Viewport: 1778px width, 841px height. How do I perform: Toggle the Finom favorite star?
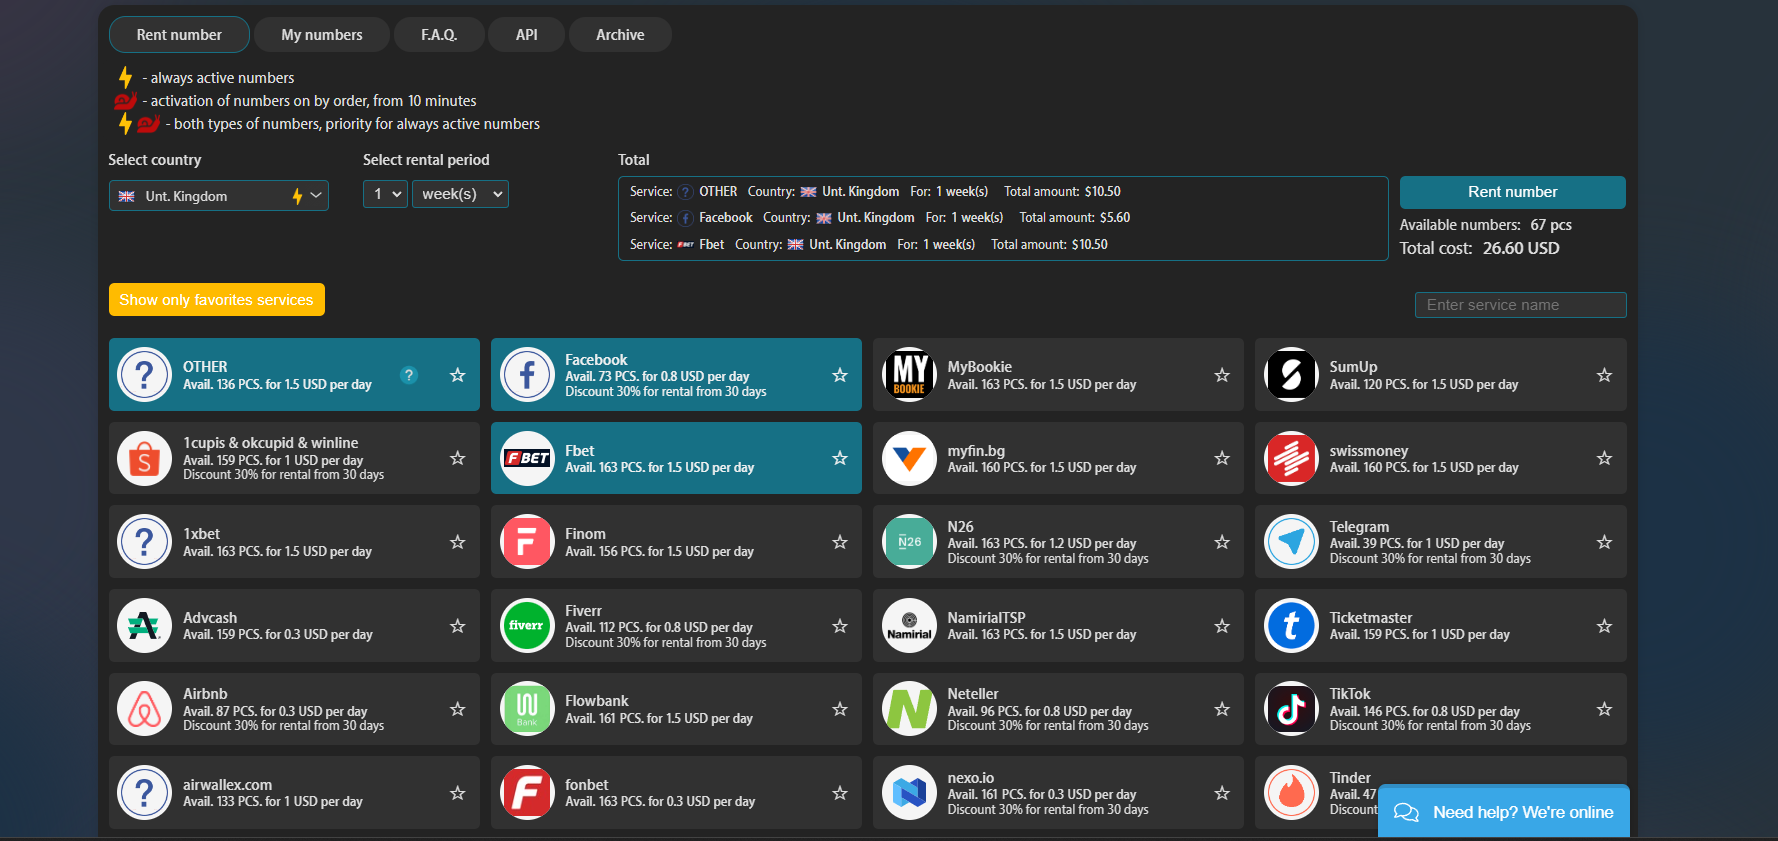point(840,542)
